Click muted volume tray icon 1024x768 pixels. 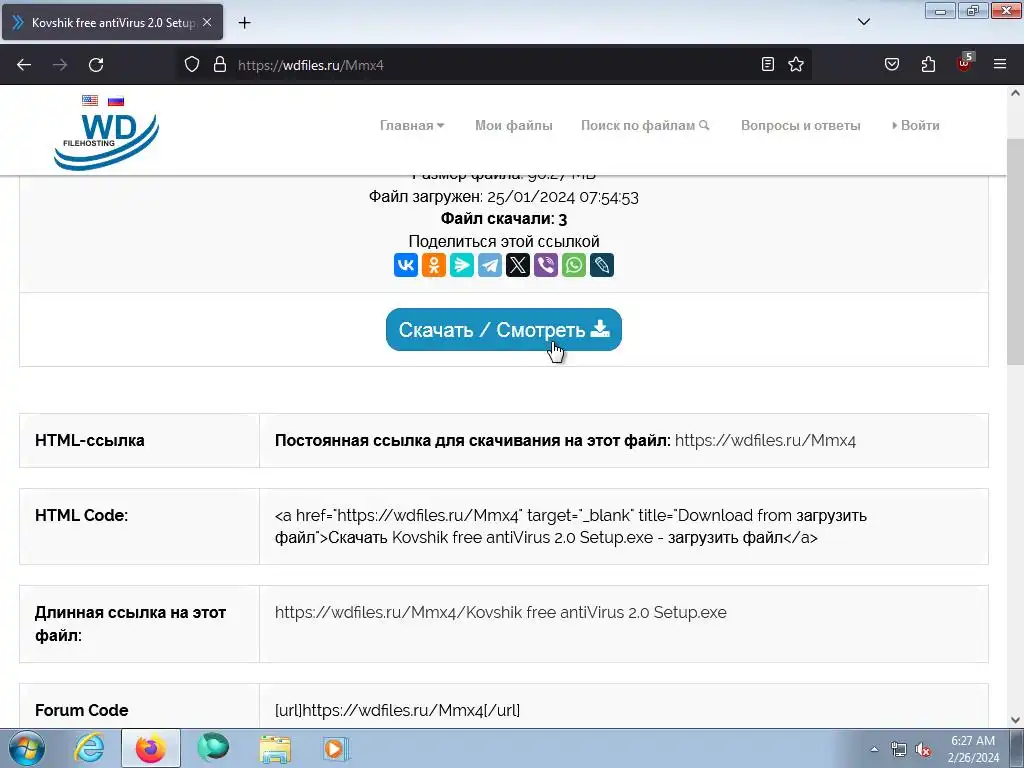(923, 750)
